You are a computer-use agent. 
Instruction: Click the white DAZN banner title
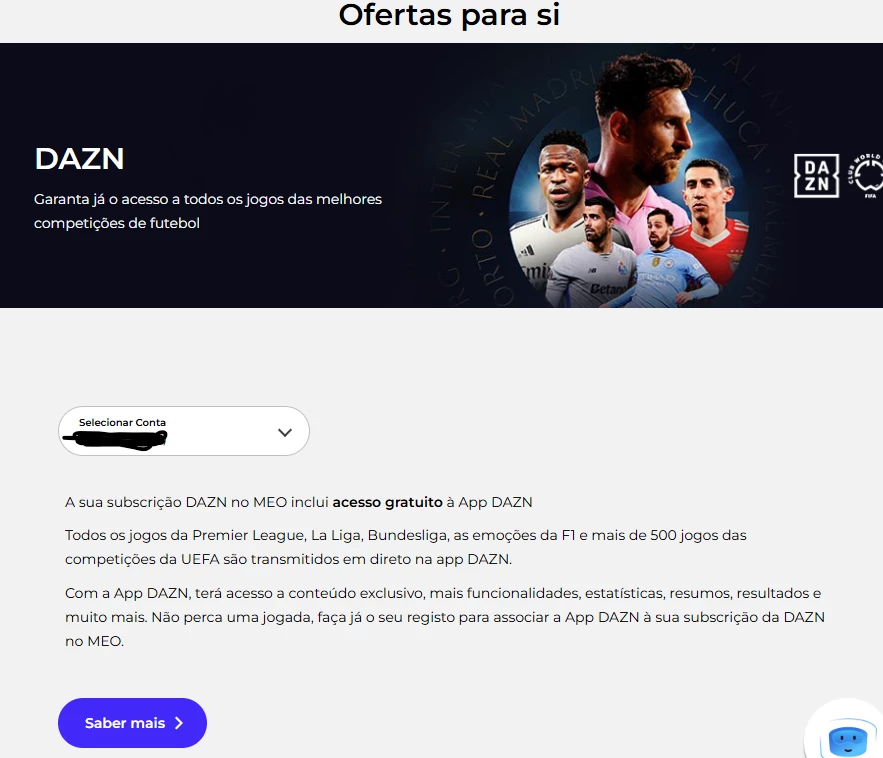79,159
